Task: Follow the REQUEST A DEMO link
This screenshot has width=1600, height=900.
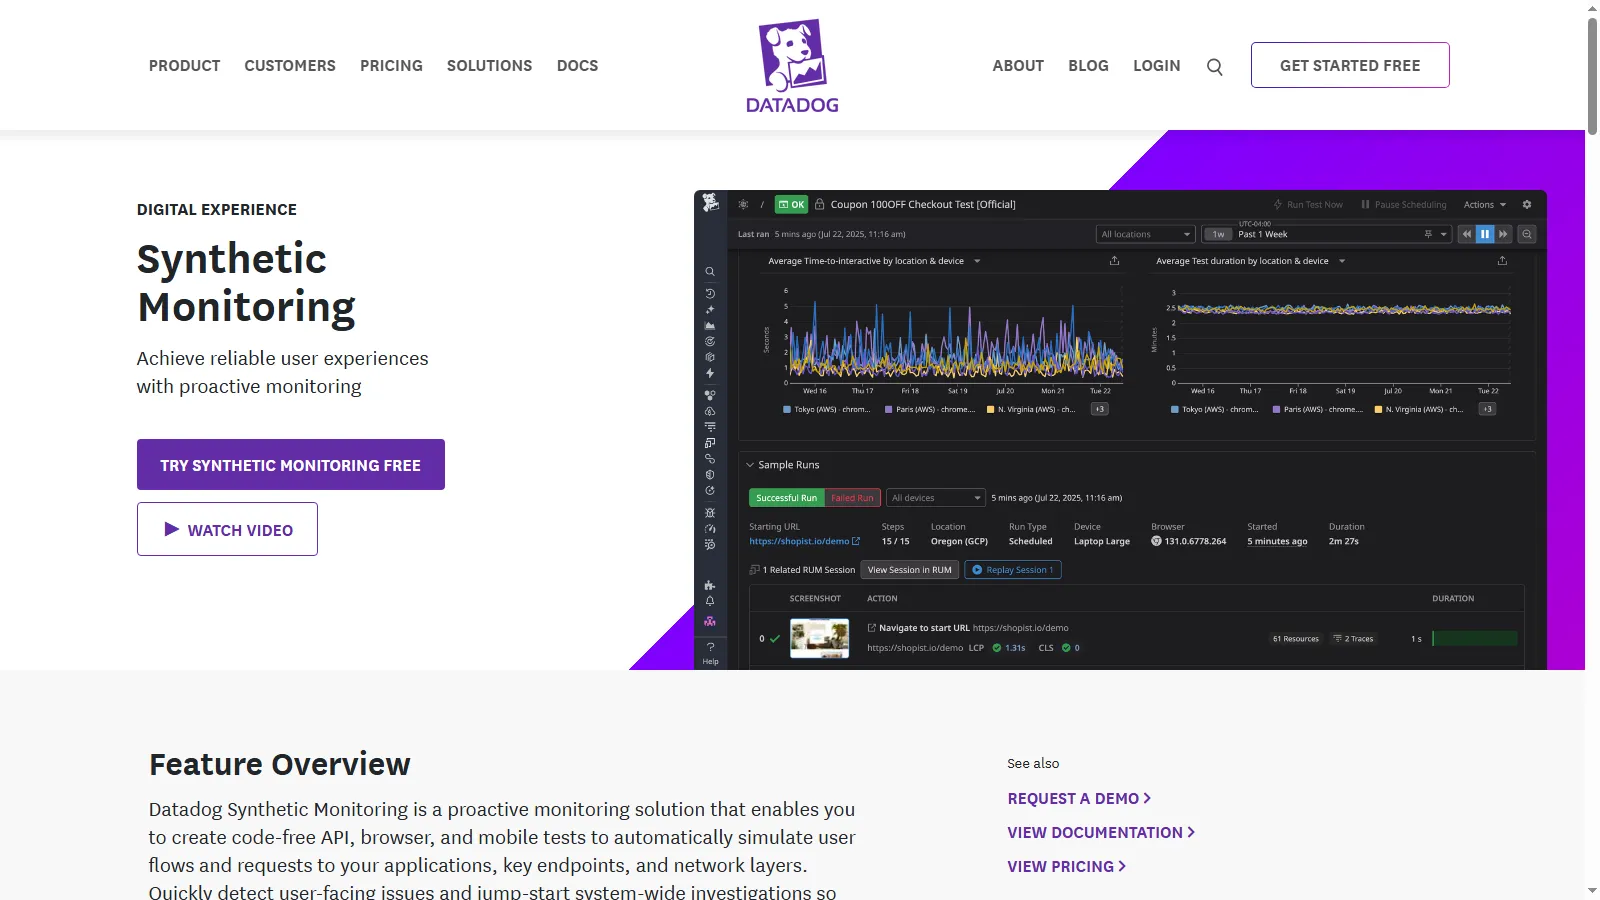Action: 1079,799
